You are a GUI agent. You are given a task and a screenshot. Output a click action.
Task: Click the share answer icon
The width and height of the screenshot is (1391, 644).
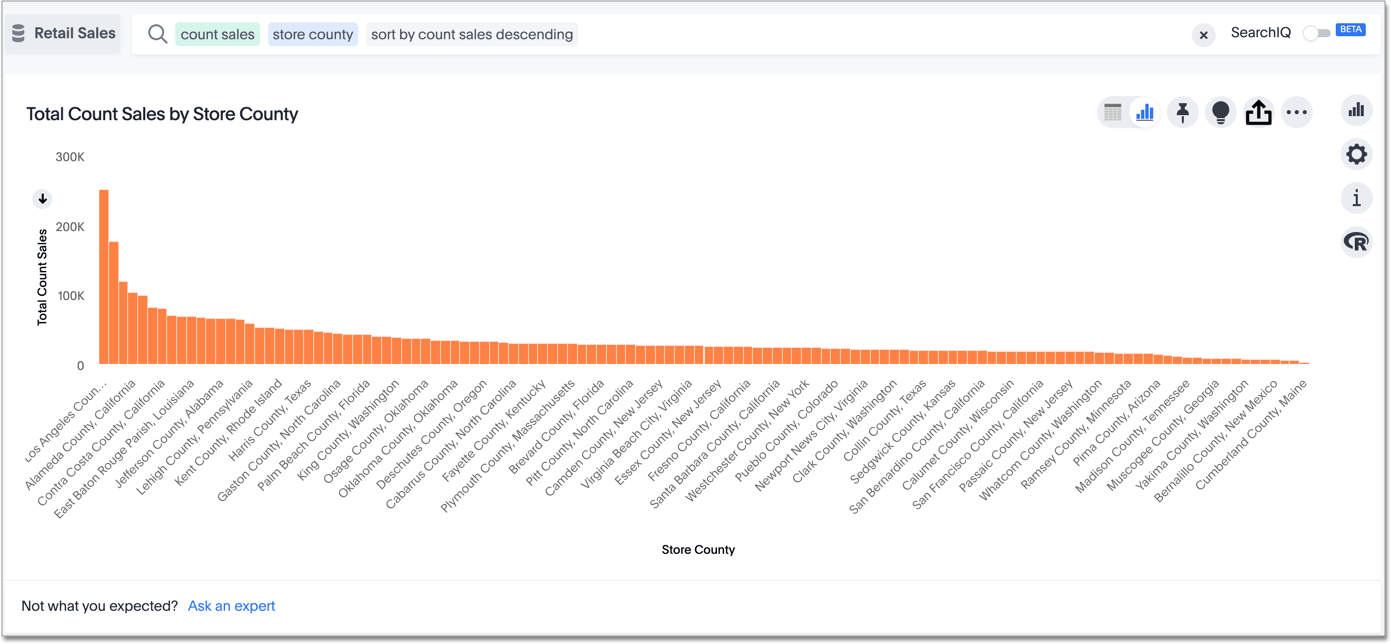1258,113
